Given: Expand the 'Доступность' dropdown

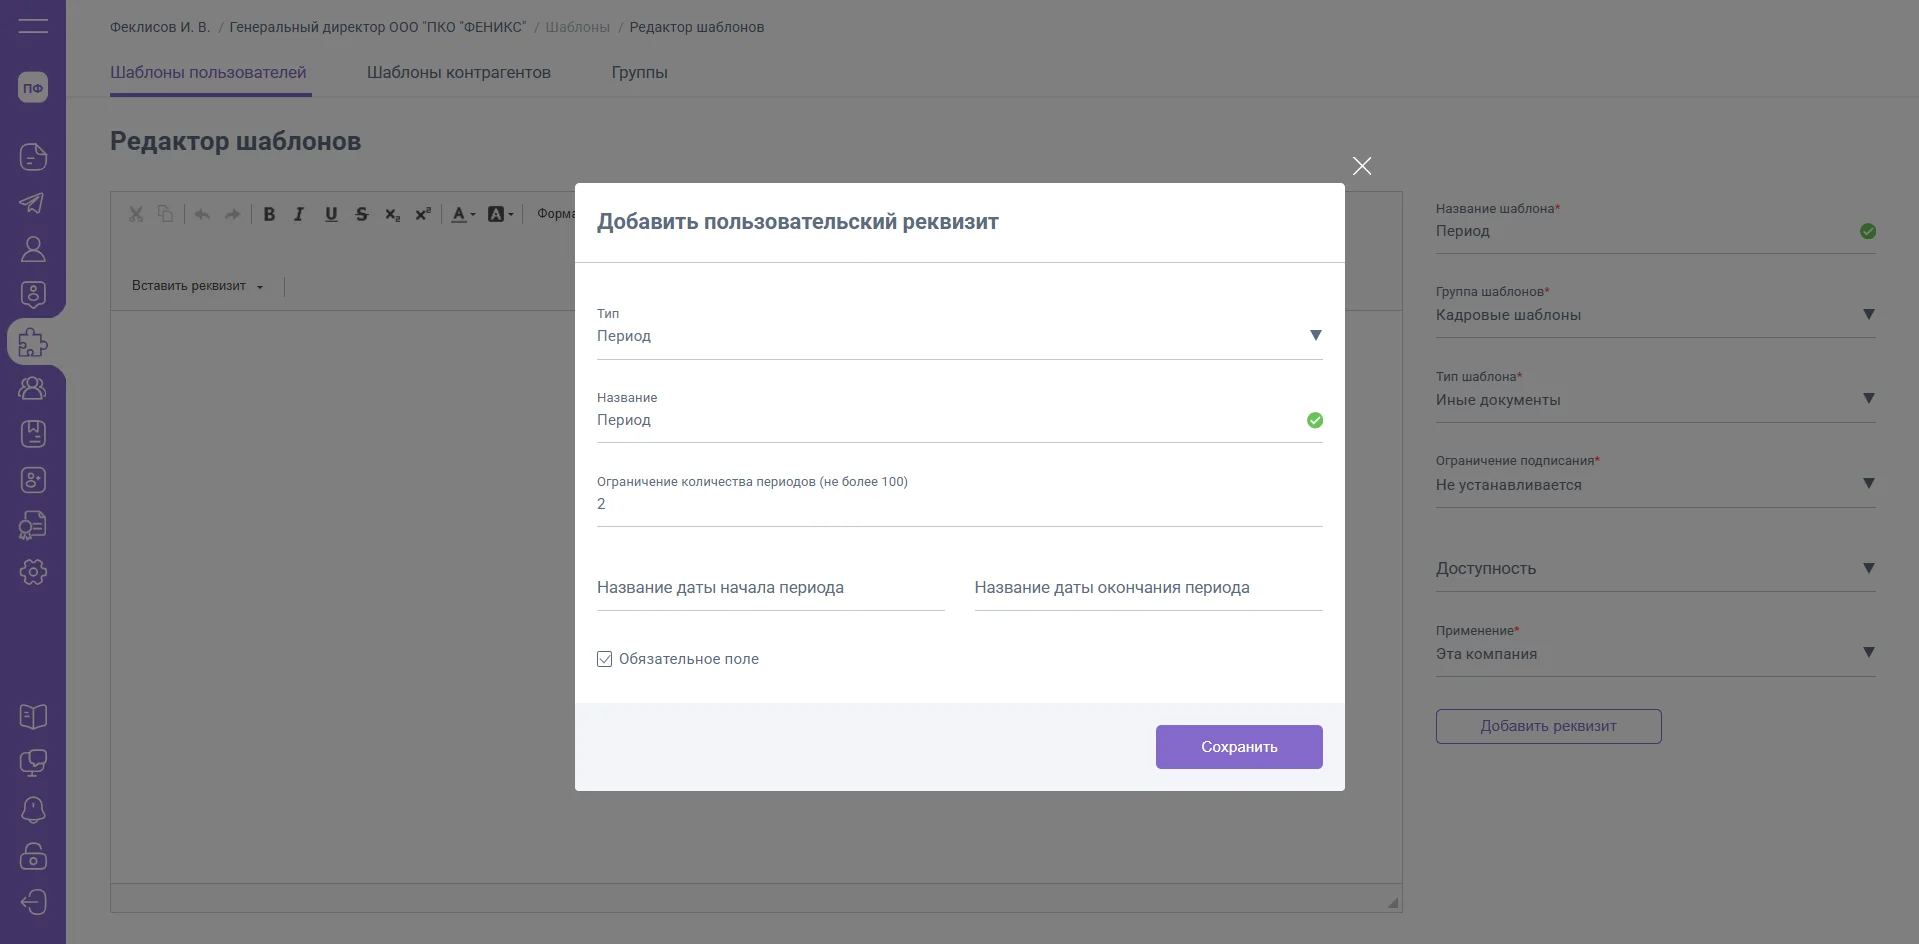Looking at the screenshot, I should point(1867,568).
